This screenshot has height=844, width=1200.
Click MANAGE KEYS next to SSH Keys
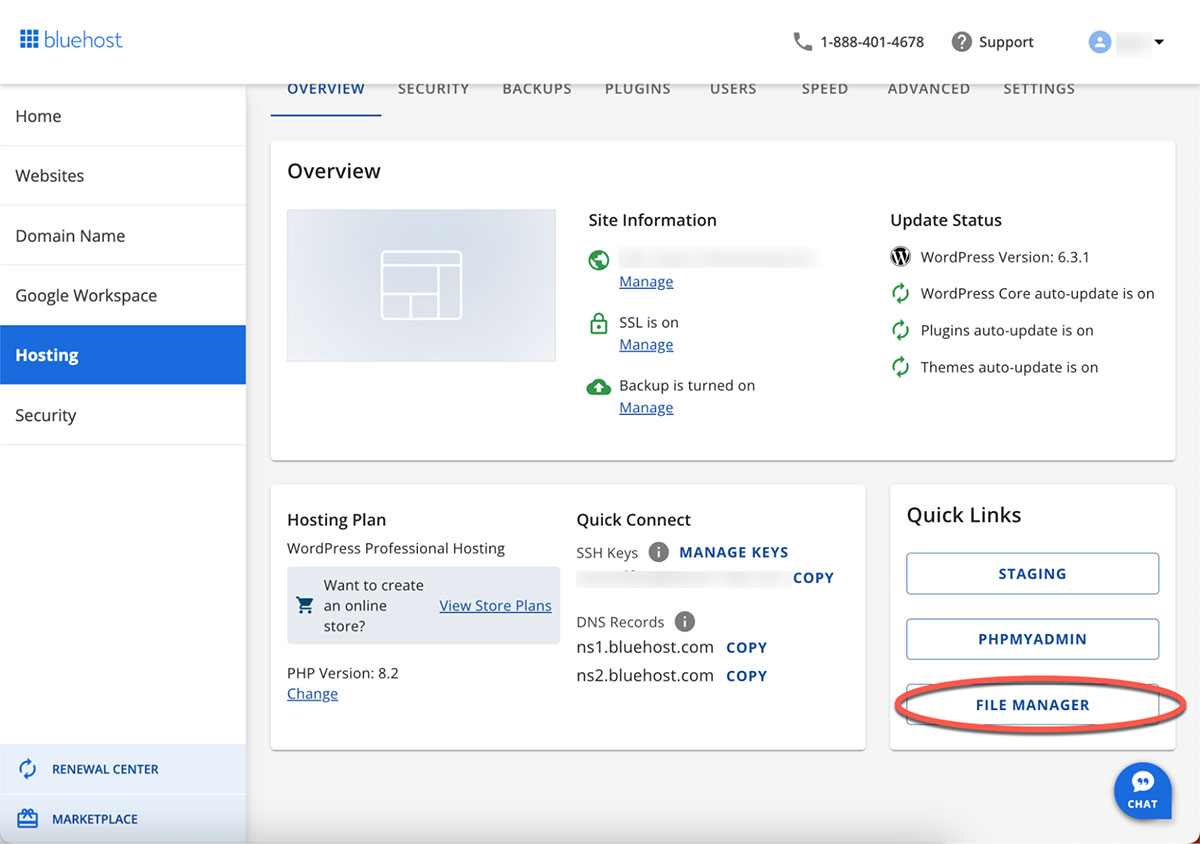click(734, 552)
